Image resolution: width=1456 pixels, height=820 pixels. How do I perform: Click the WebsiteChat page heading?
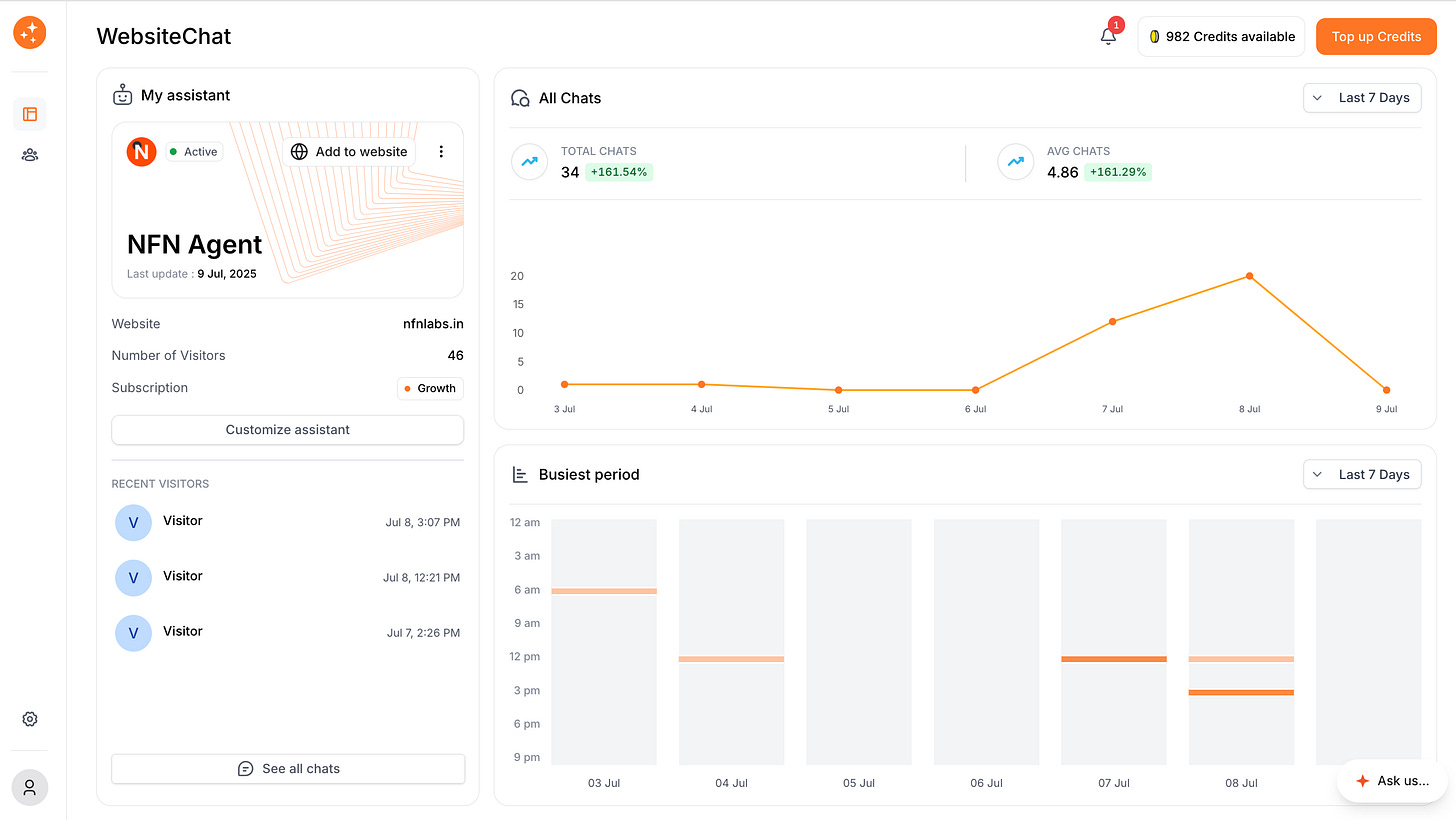point(164,37)
